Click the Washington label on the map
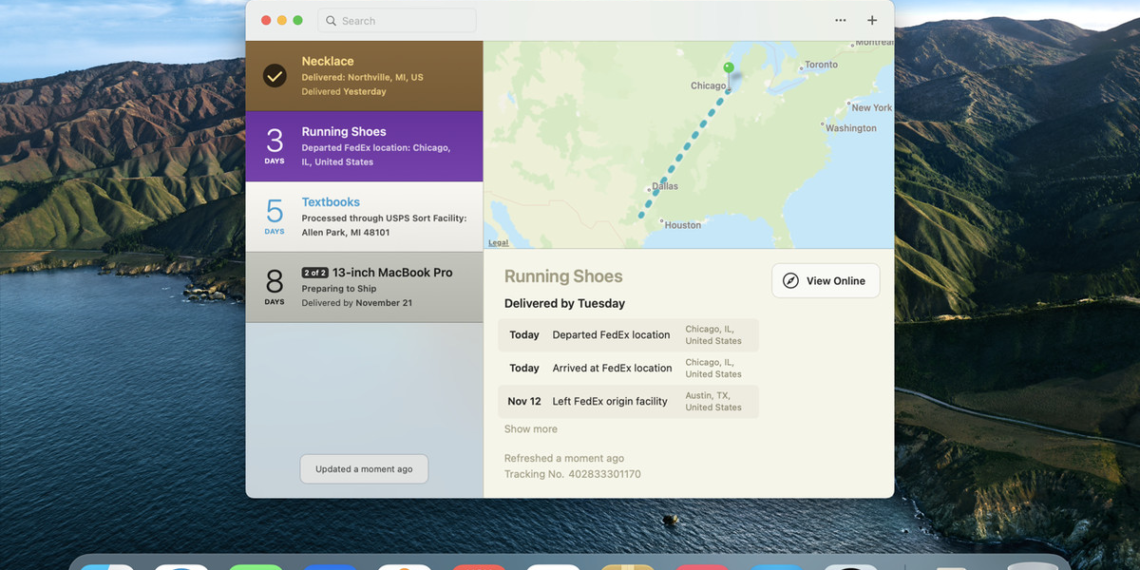Screen dimensions: 1140x570 [x=851, y=128]
